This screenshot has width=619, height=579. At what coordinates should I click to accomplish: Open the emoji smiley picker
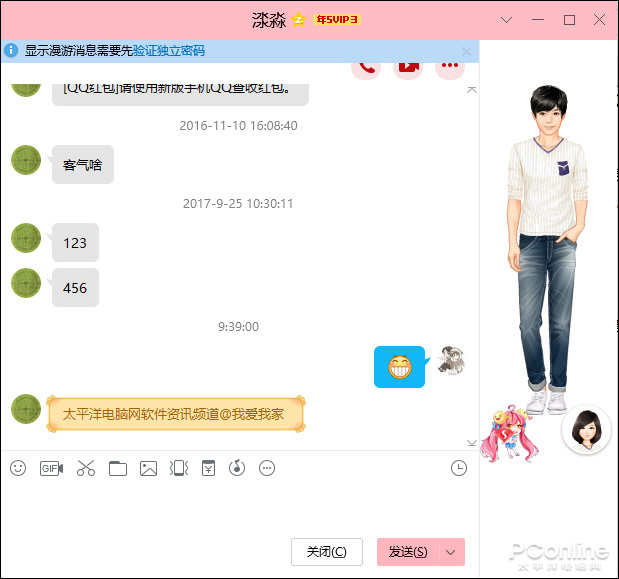(18, 468)
